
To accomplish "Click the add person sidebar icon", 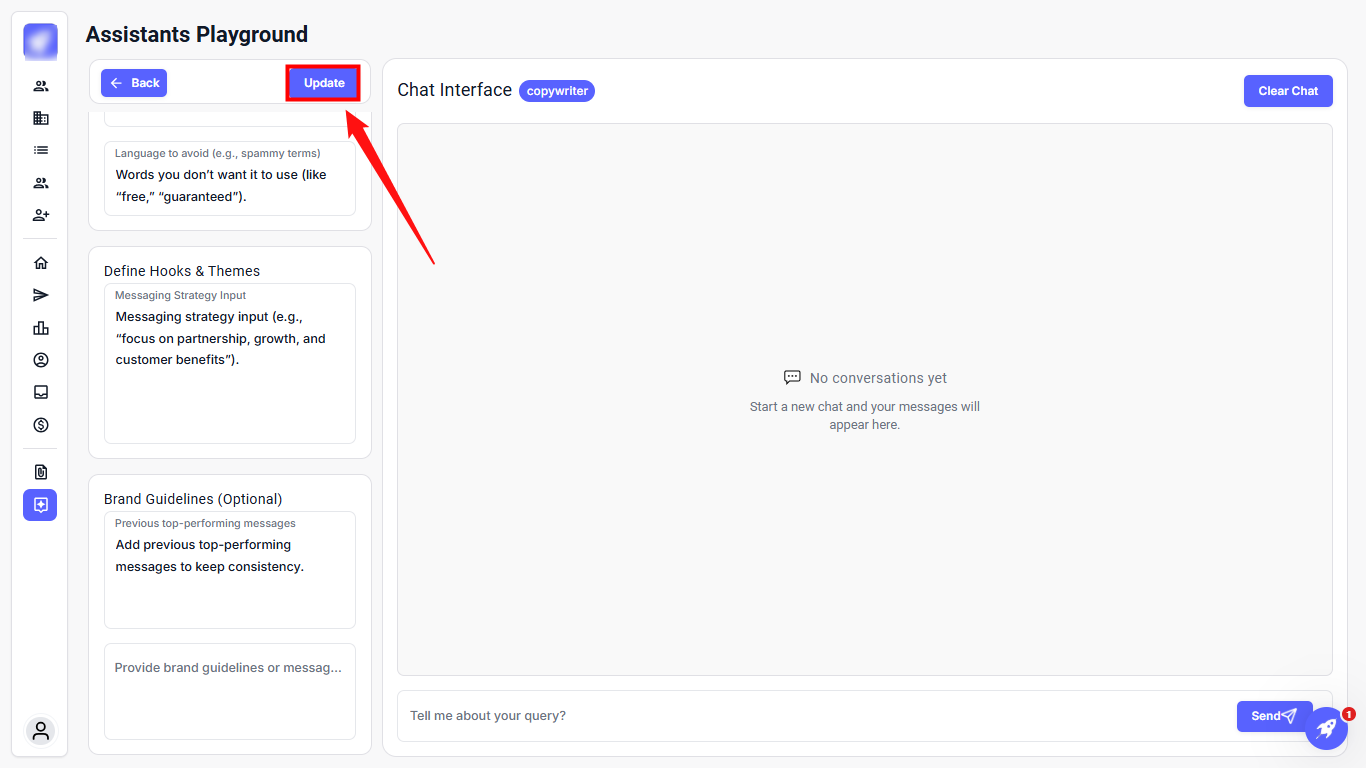I will (41, 215).
